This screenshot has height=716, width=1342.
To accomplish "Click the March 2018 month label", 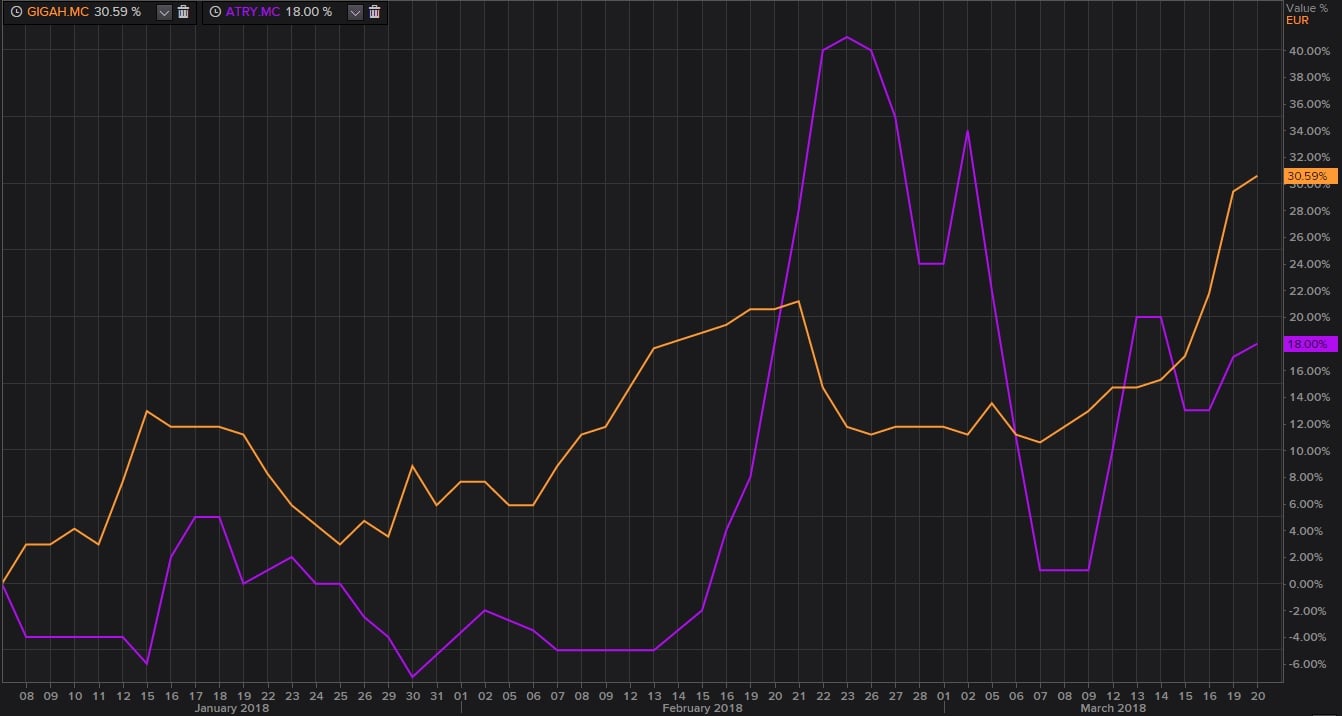I will [1113, 708].
